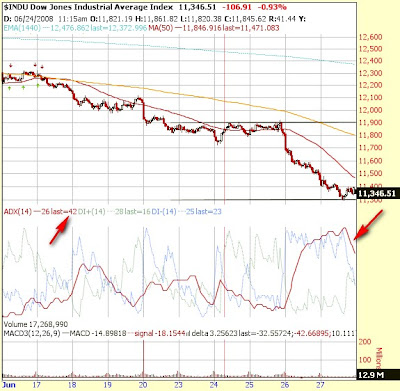The width and height of the screenshot is (400, 391).
Task: Select the MA(50) indicator label
Action: [x=161, y=28]
